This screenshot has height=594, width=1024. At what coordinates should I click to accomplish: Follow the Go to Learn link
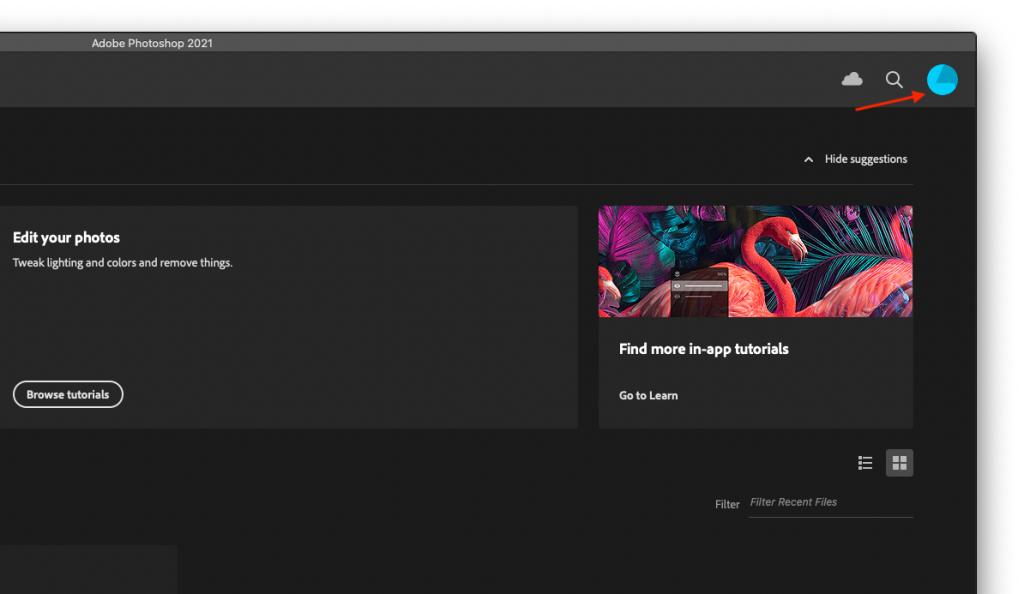(x=648, y=396)
